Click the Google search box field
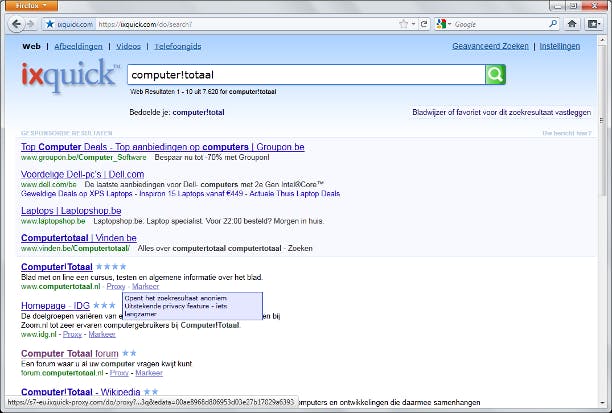Screen dimensions: 612x413 500,24
